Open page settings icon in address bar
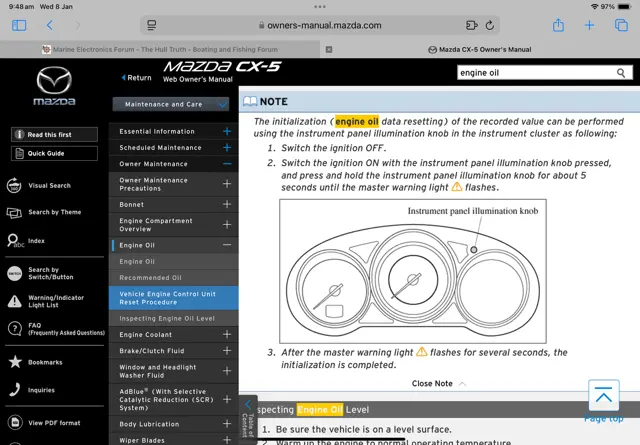The width and height of the screenshot is (640, 445). coord(151,25)
